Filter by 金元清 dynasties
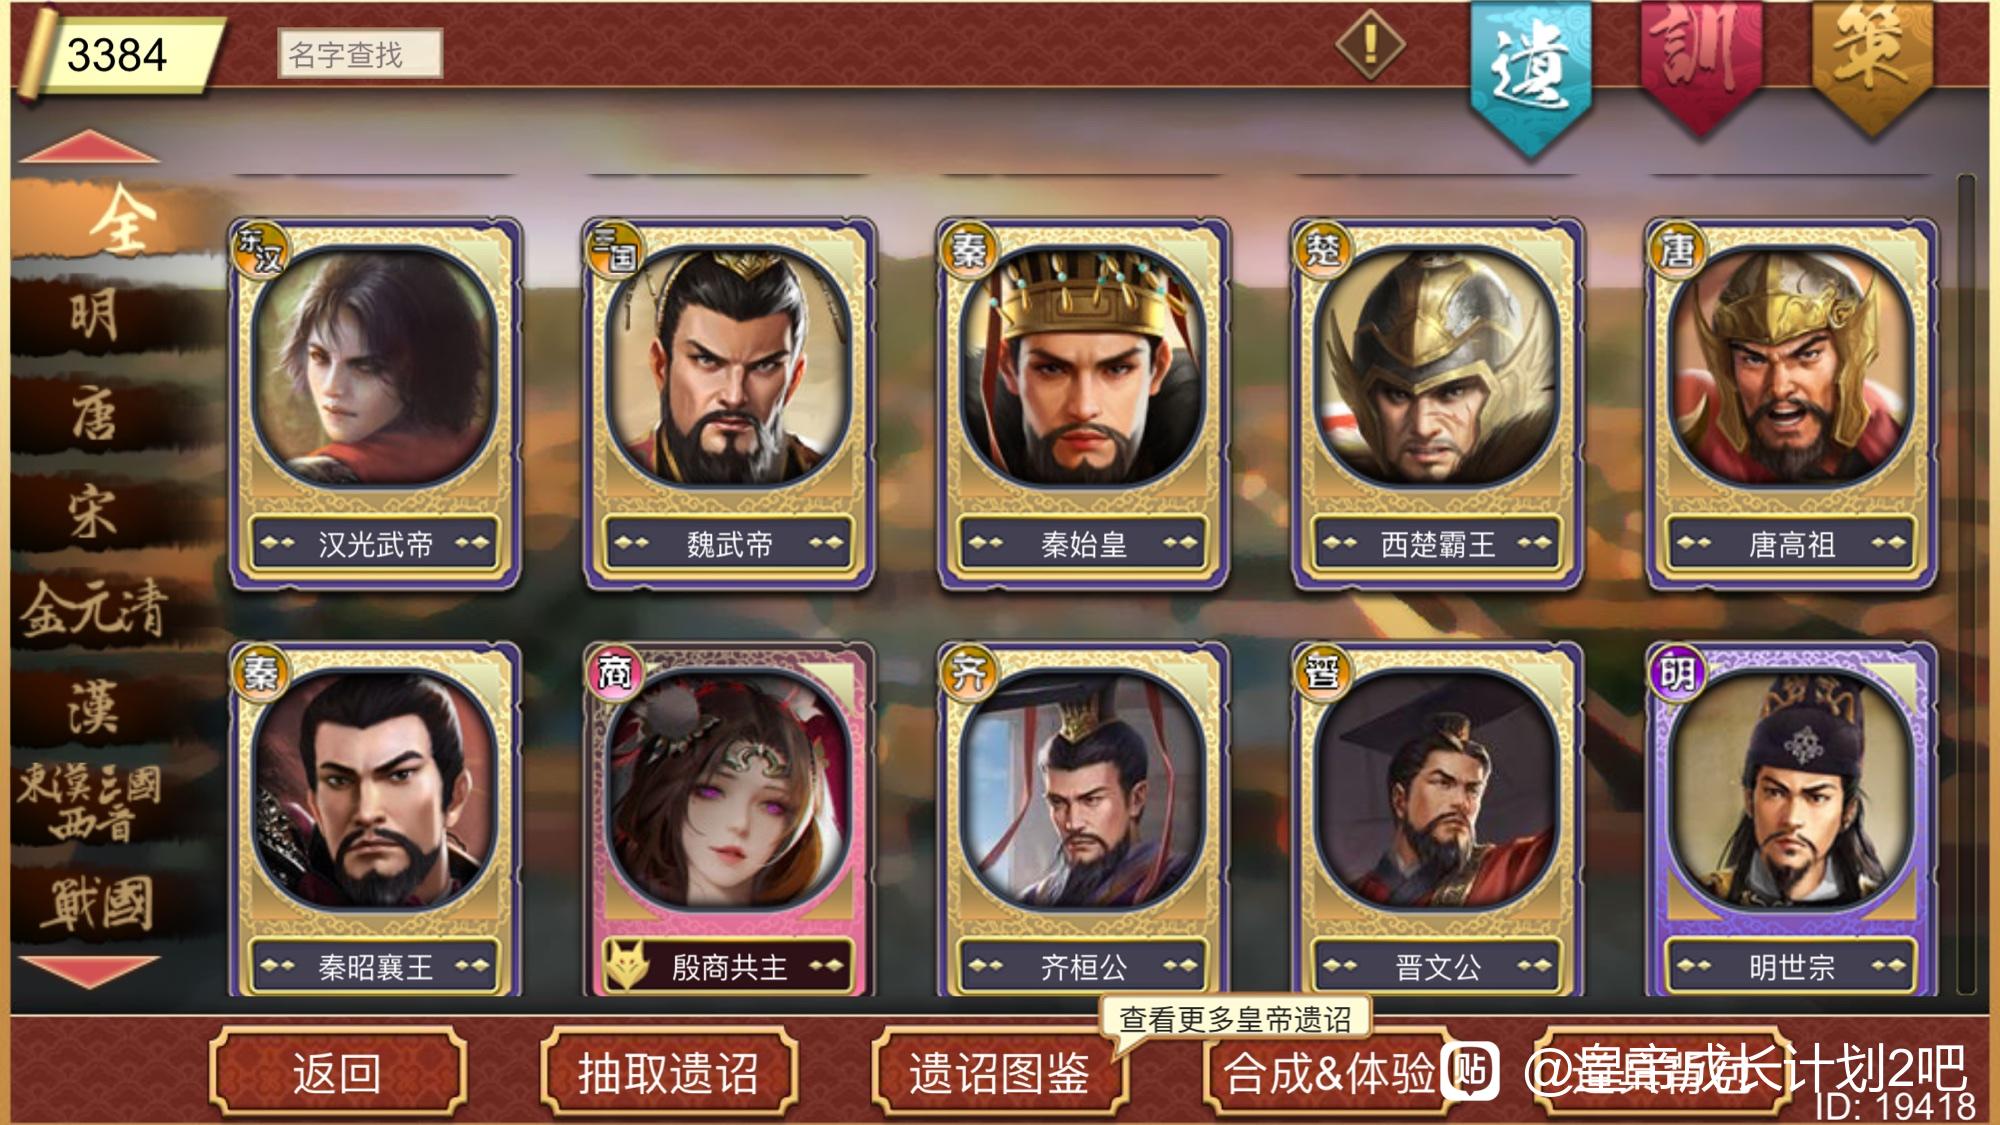Viewport: 2000px width, 1125px height. 95,608
